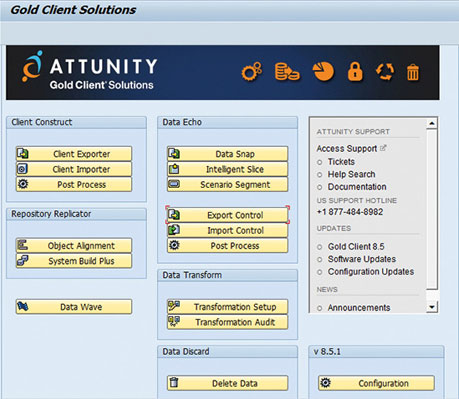459x399 pixels.
Task: Open the Documentation link
Action: pyautogui.click(x=357, y=187)
